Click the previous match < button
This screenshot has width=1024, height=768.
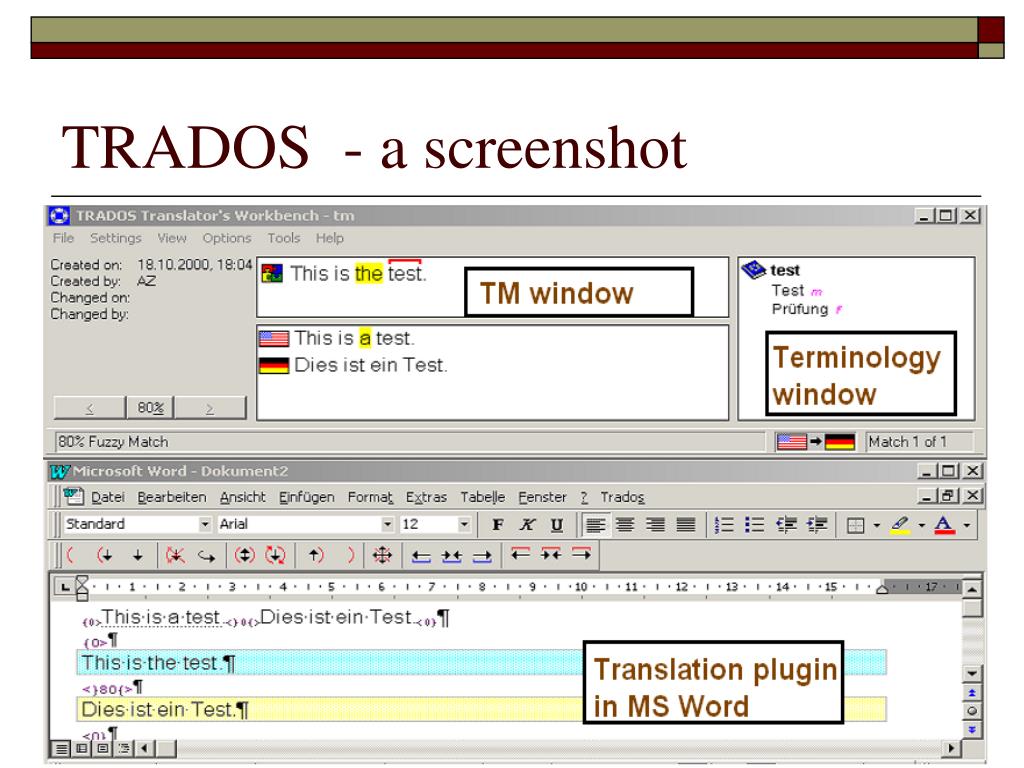[89, 408]
